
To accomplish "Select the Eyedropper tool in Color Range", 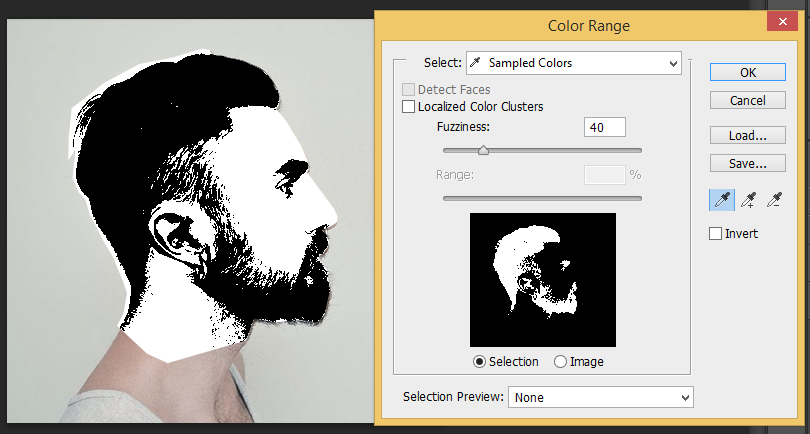I will [x=722, y=200].
